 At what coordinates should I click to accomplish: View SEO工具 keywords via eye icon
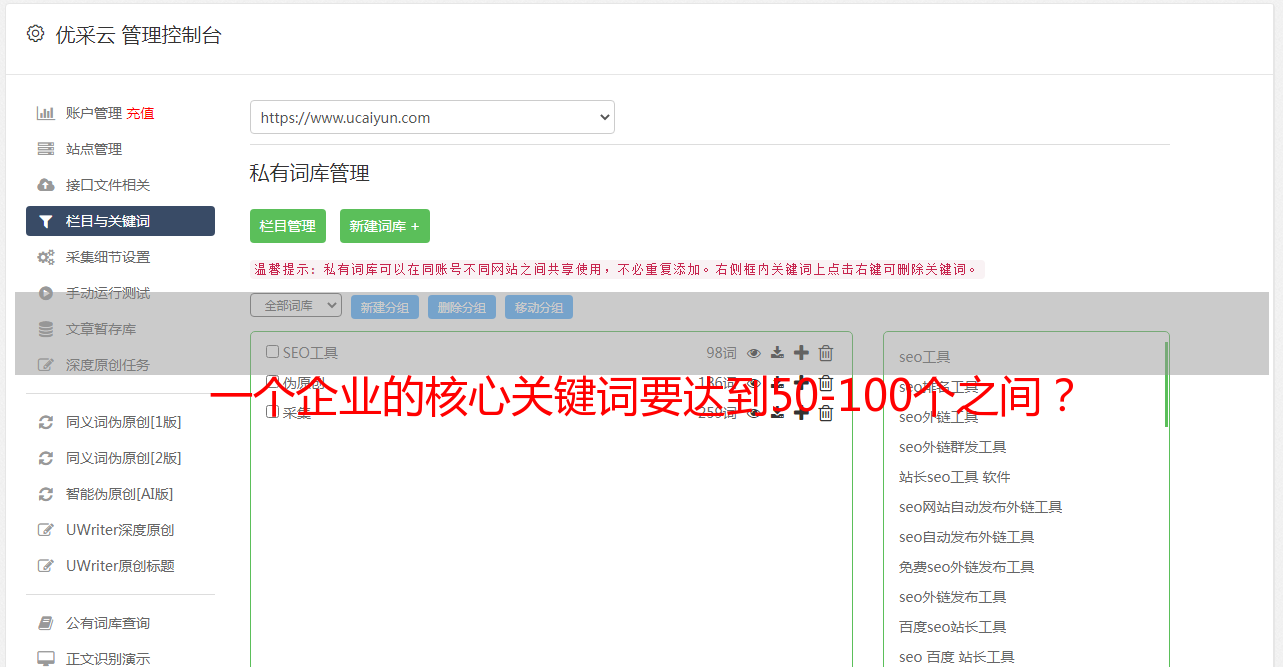coord(754,352)
